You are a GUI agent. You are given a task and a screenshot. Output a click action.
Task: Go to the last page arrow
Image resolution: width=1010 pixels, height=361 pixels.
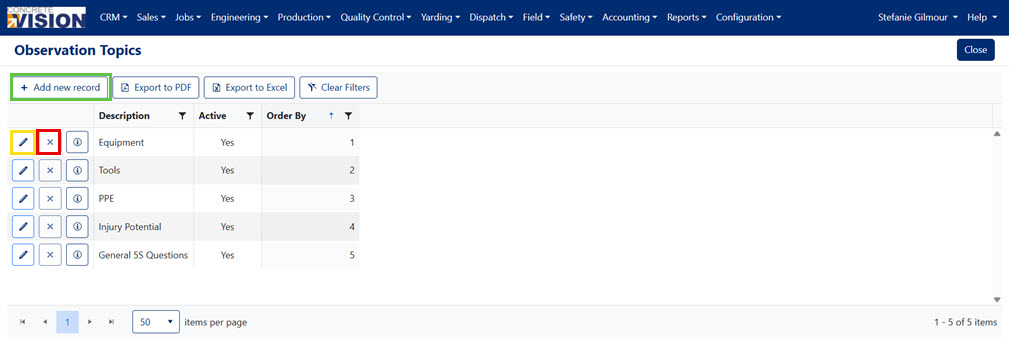click(111, 322)
